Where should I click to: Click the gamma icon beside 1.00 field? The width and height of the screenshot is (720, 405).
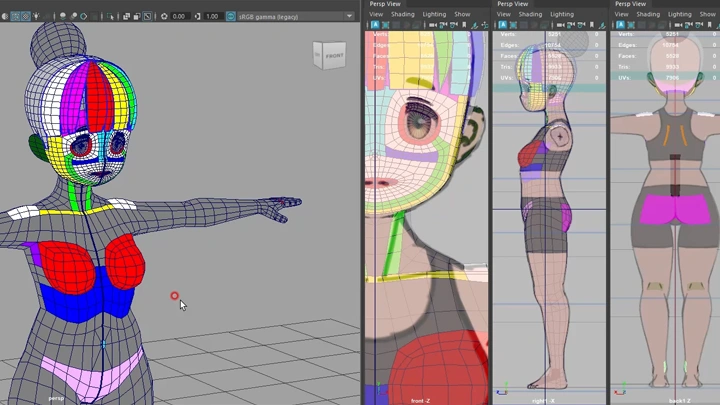197,17
